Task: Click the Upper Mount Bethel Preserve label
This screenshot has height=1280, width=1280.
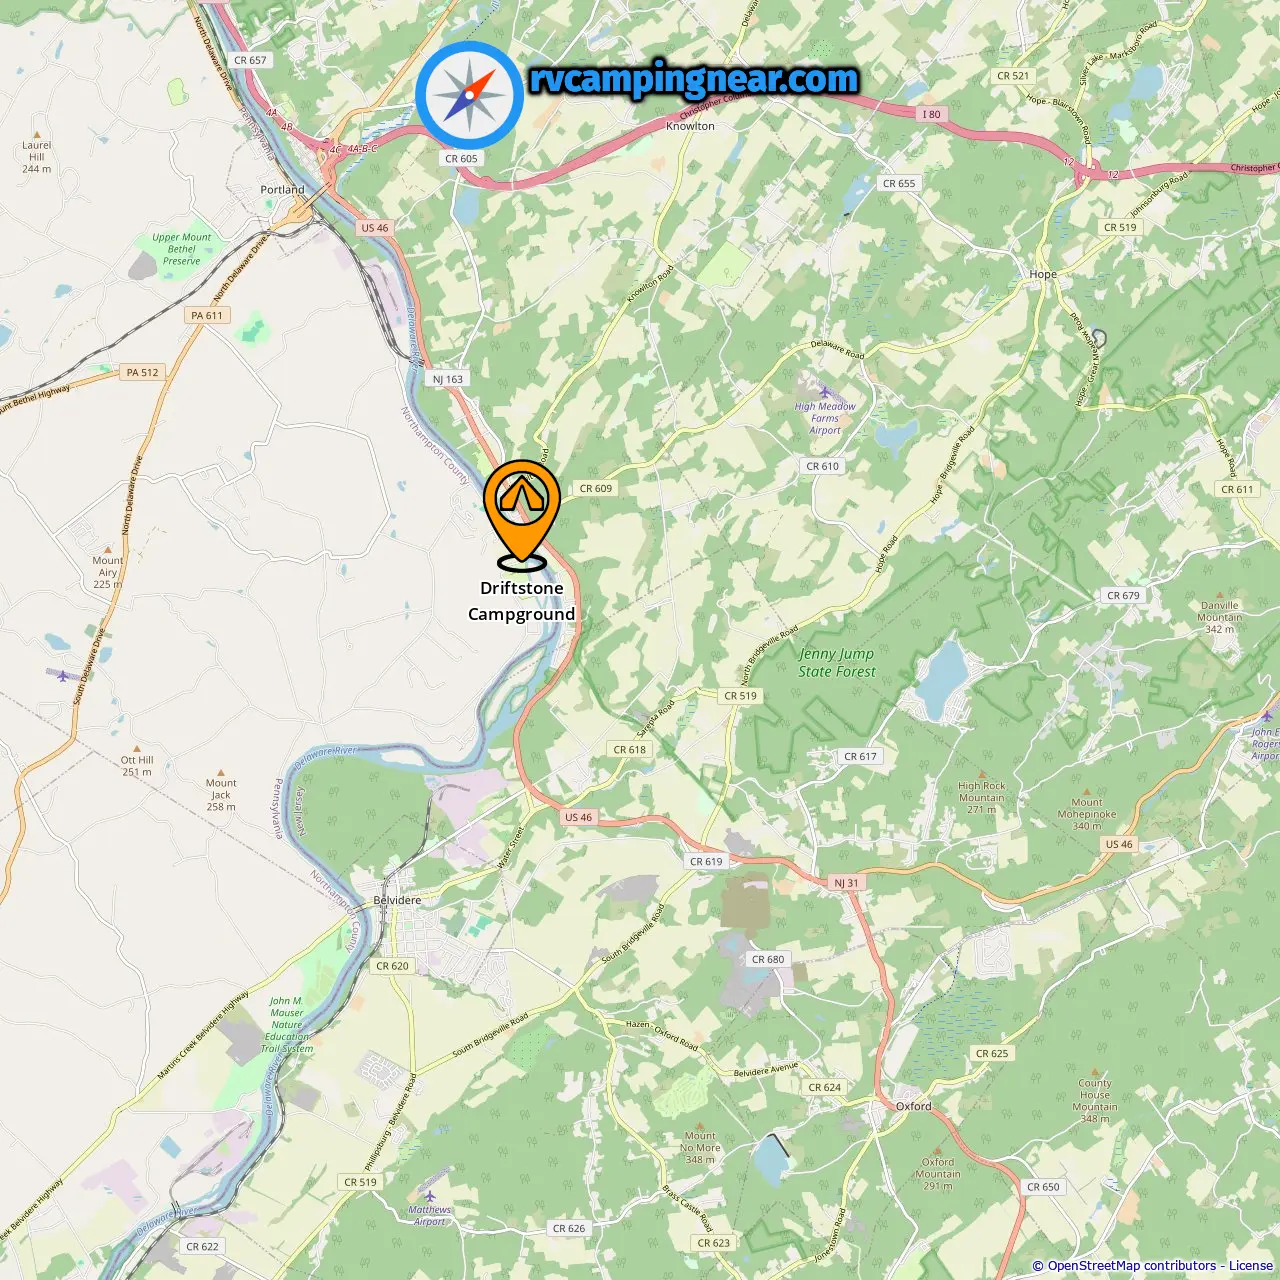Action: 182,249
